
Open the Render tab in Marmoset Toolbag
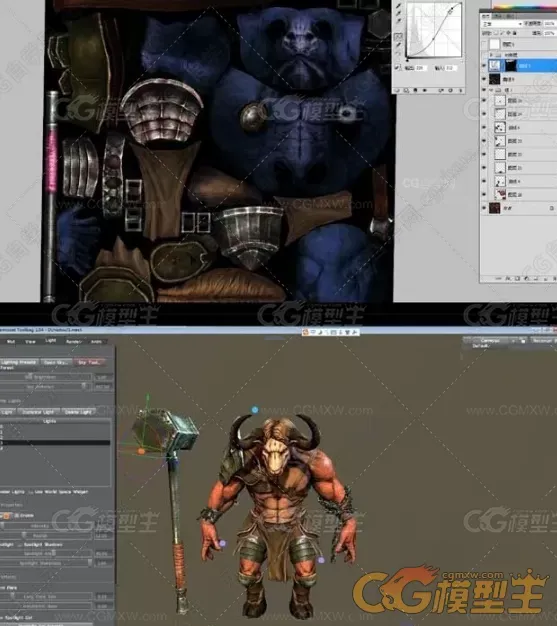click(x=73, y=342)
